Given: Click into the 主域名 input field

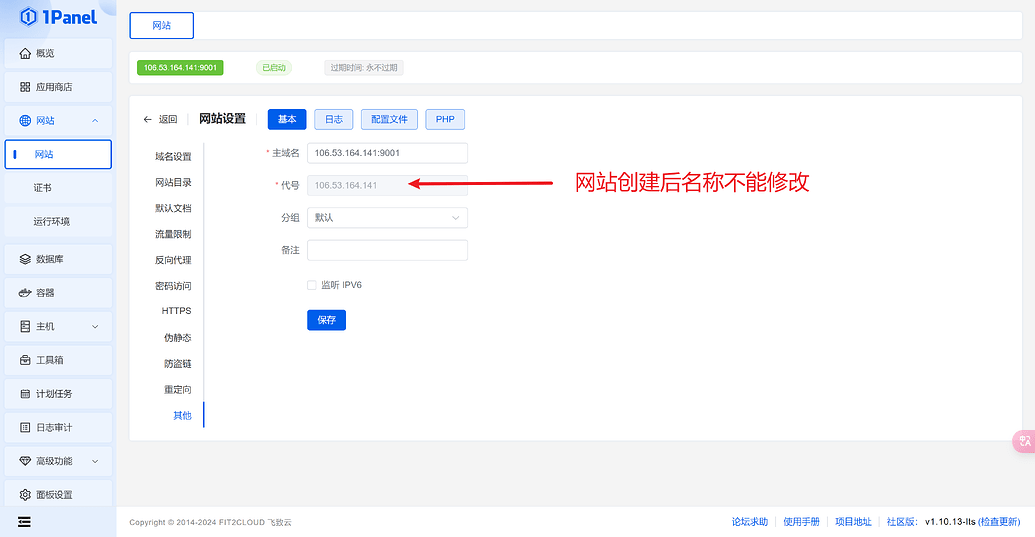Looking at the screenshot, I should click(x=387, y=153).
